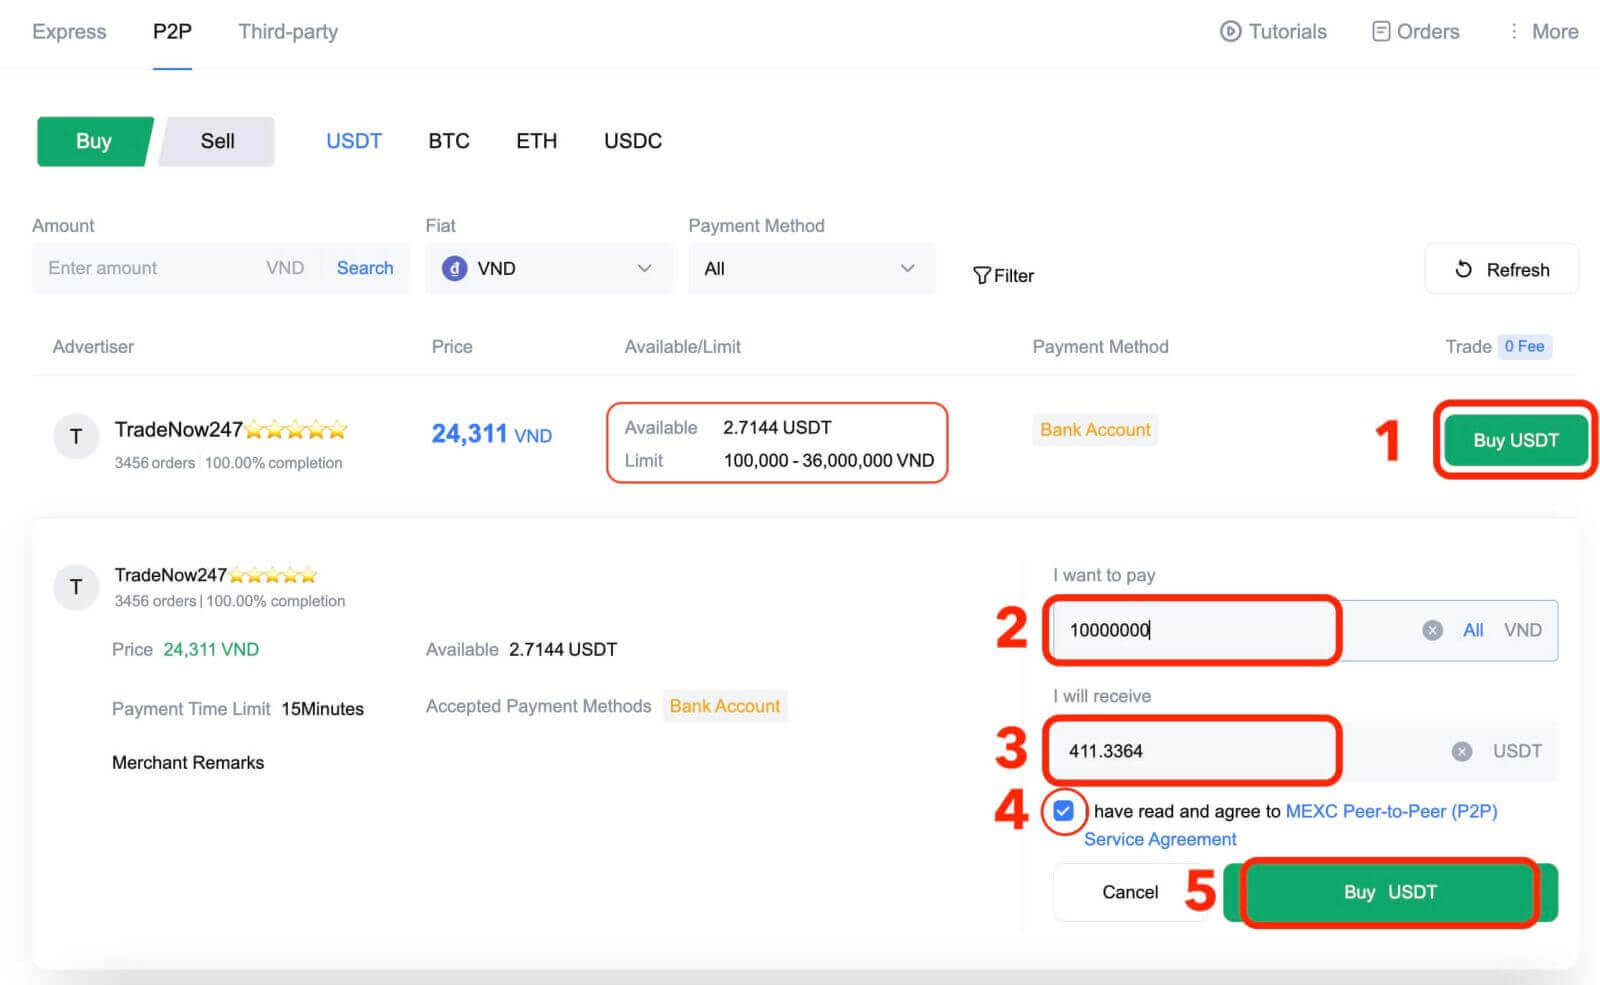This screenshot has height=985, width=1600.
Task: Click the Merchant Remarks label
Action: click(188, 762)
